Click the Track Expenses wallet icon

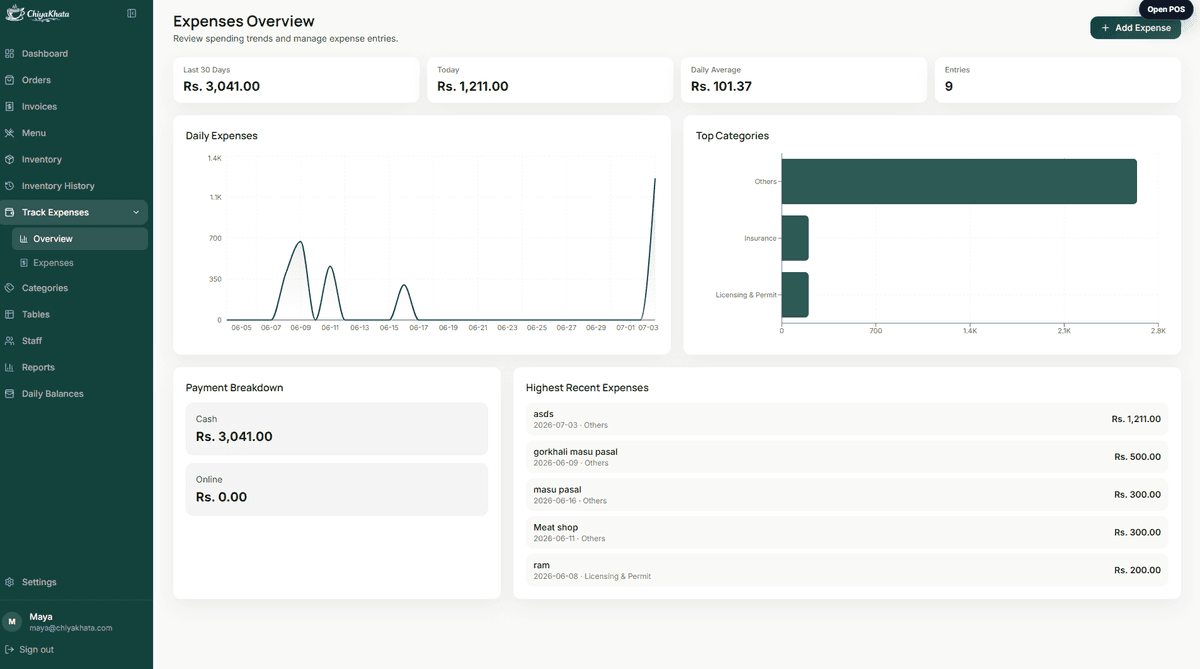pyautogui.click(x=10, y=212)
